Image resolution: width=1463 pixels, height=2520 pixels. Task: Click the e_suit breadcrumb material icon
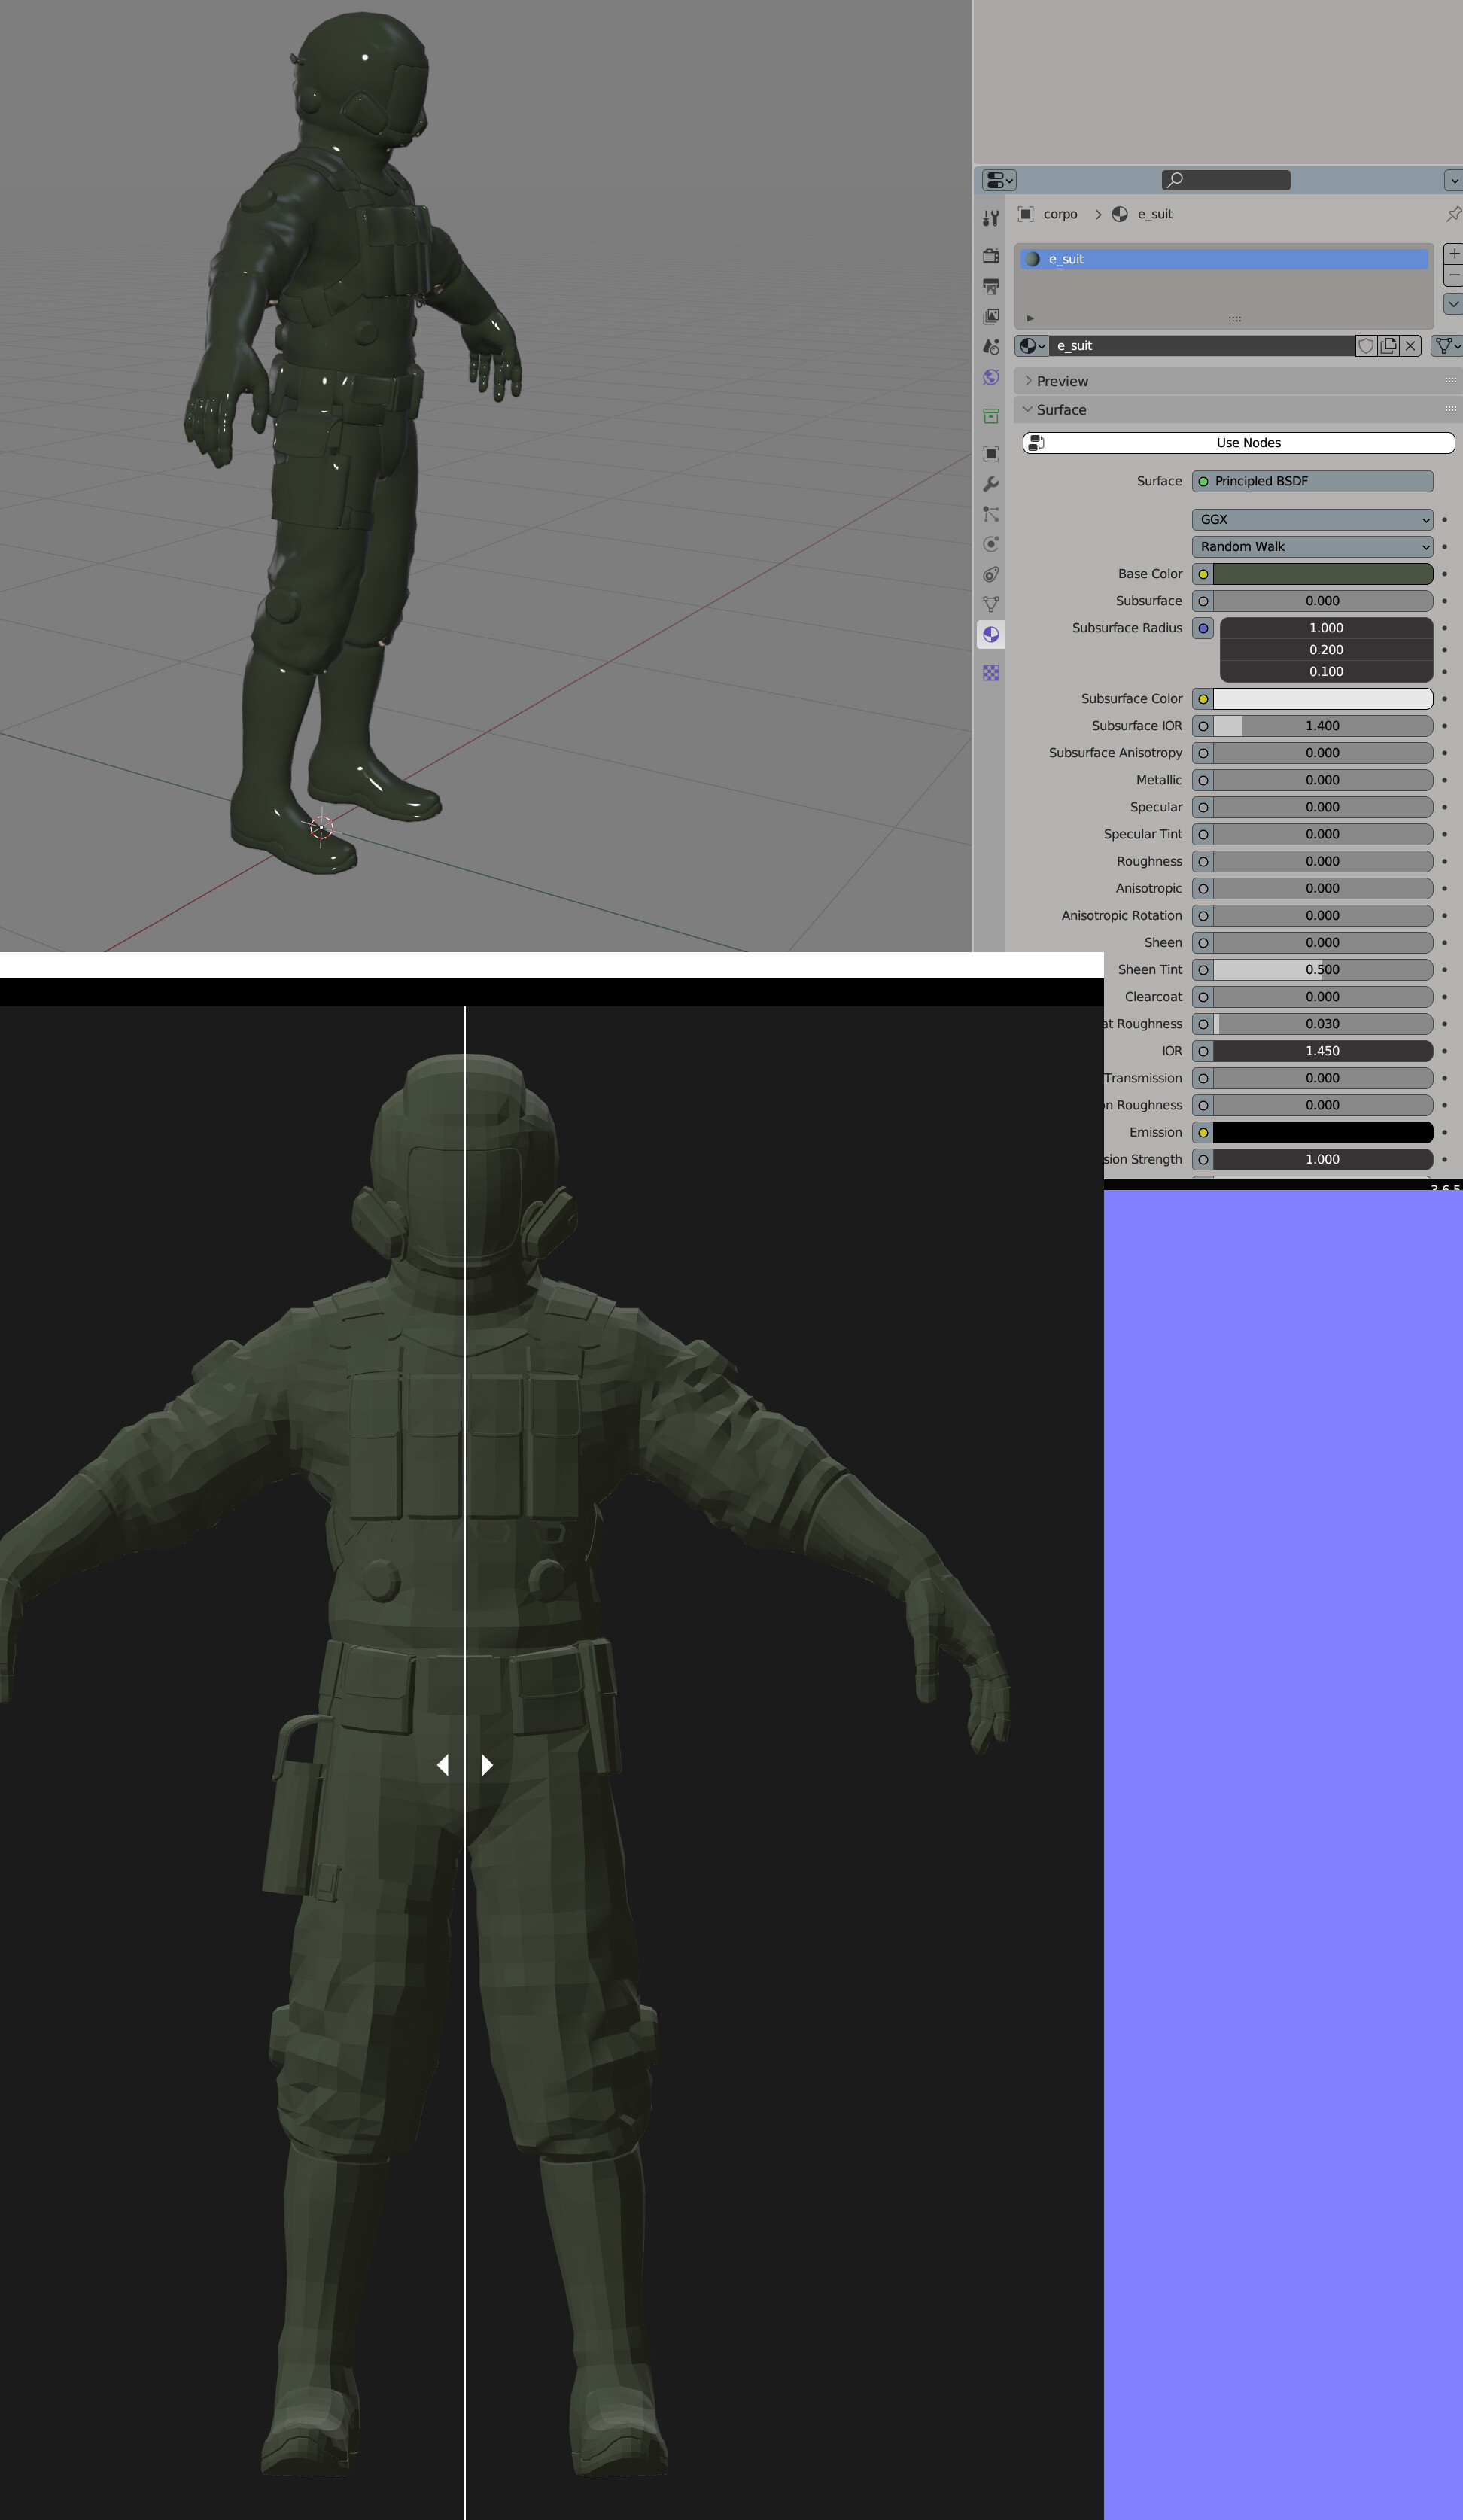1120,214
